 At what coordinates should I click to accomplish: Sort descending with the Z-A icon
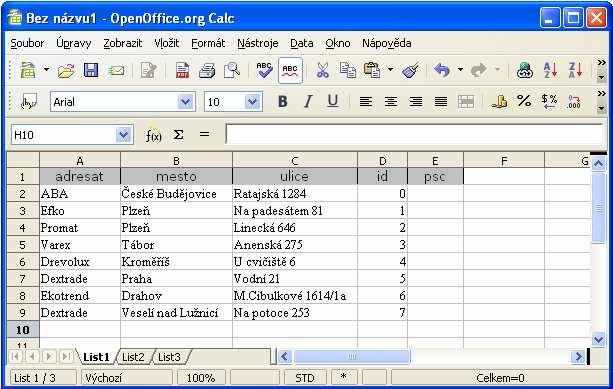click(x=575, y=71)
